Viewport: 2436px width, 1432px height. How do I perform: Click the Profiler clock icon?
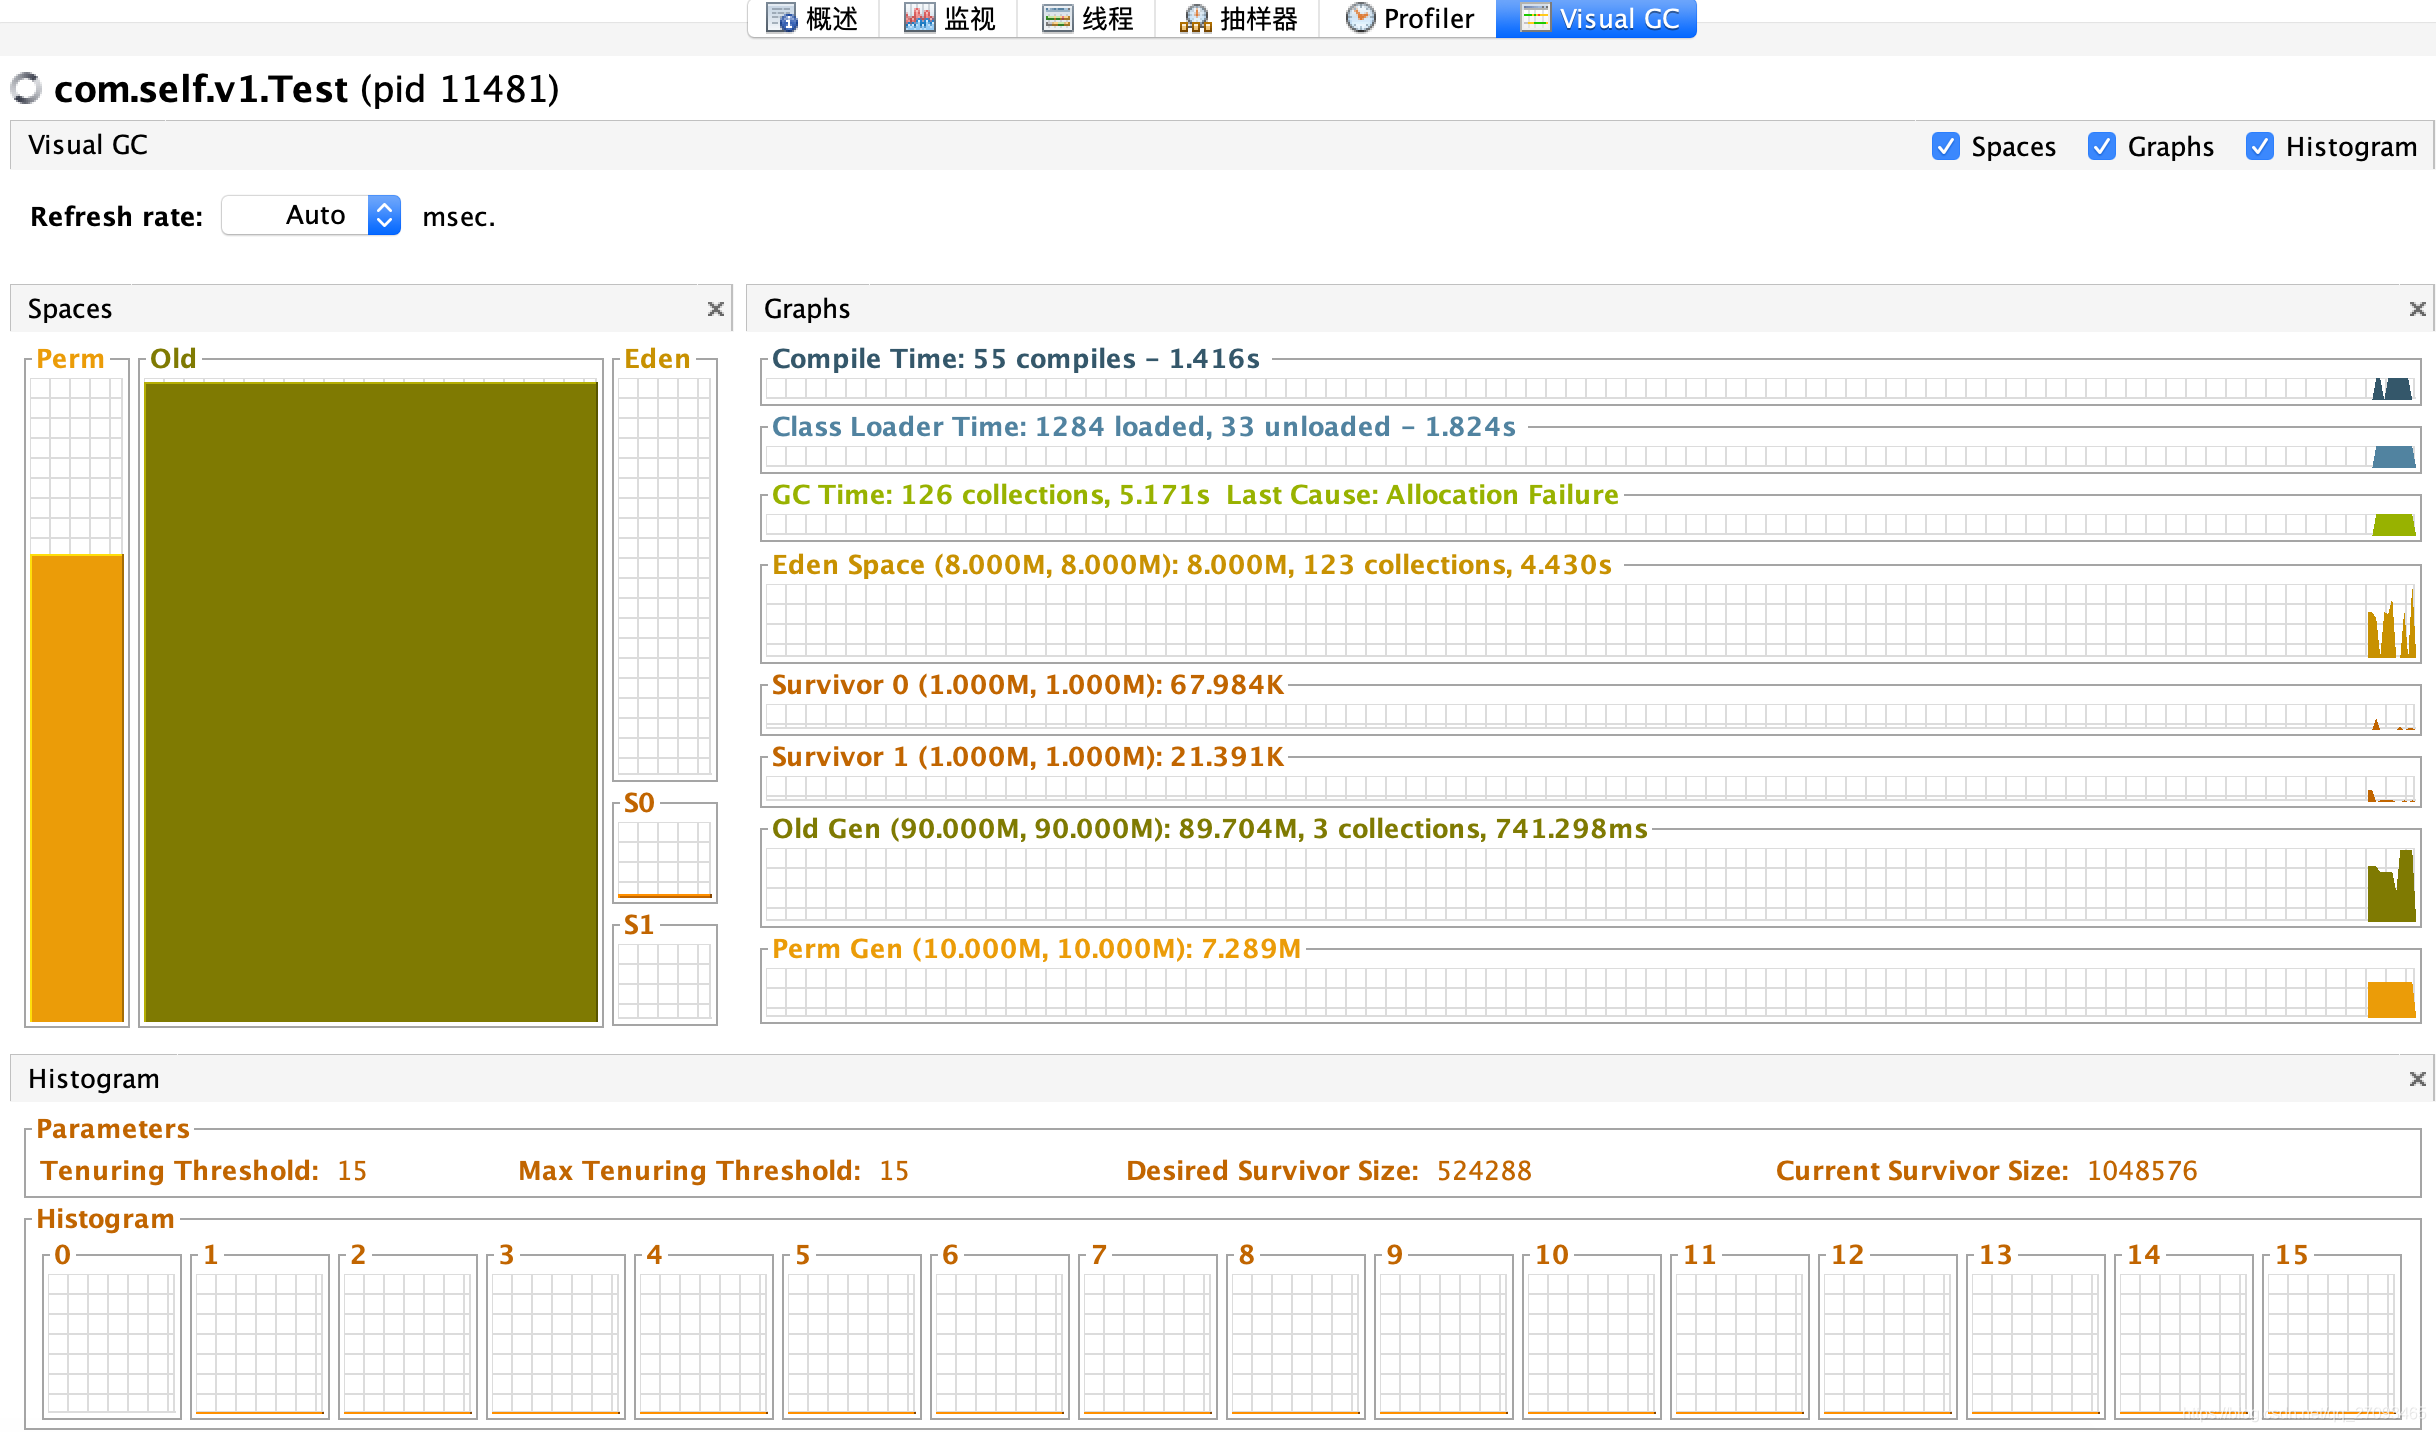tap(1360, 18)
